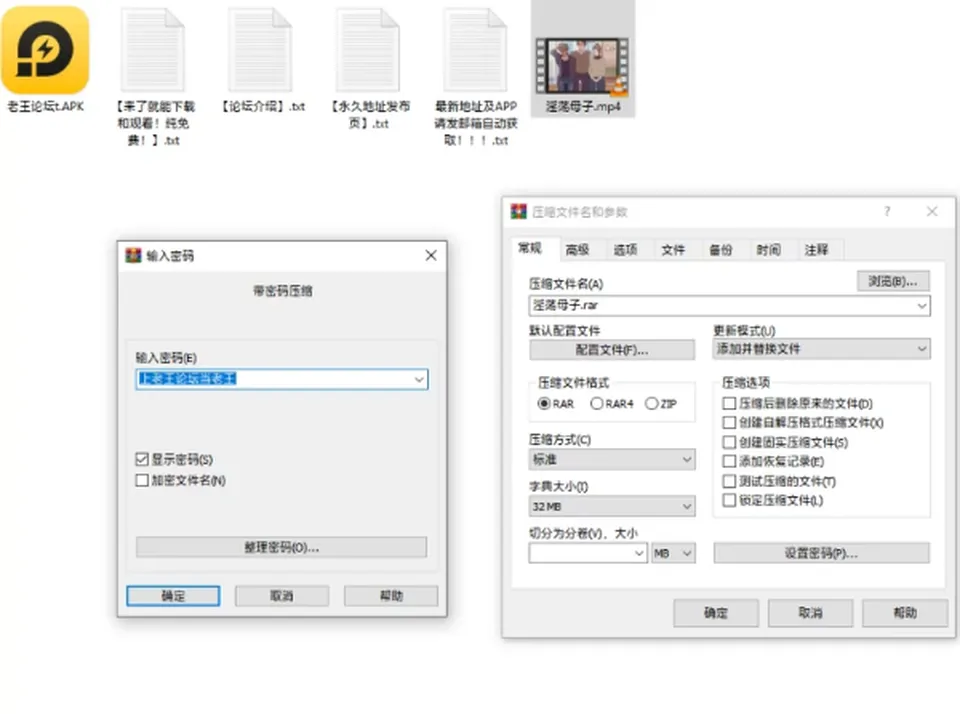
Task: Click the 浏览 browse button
Action: tap(893, 281)
